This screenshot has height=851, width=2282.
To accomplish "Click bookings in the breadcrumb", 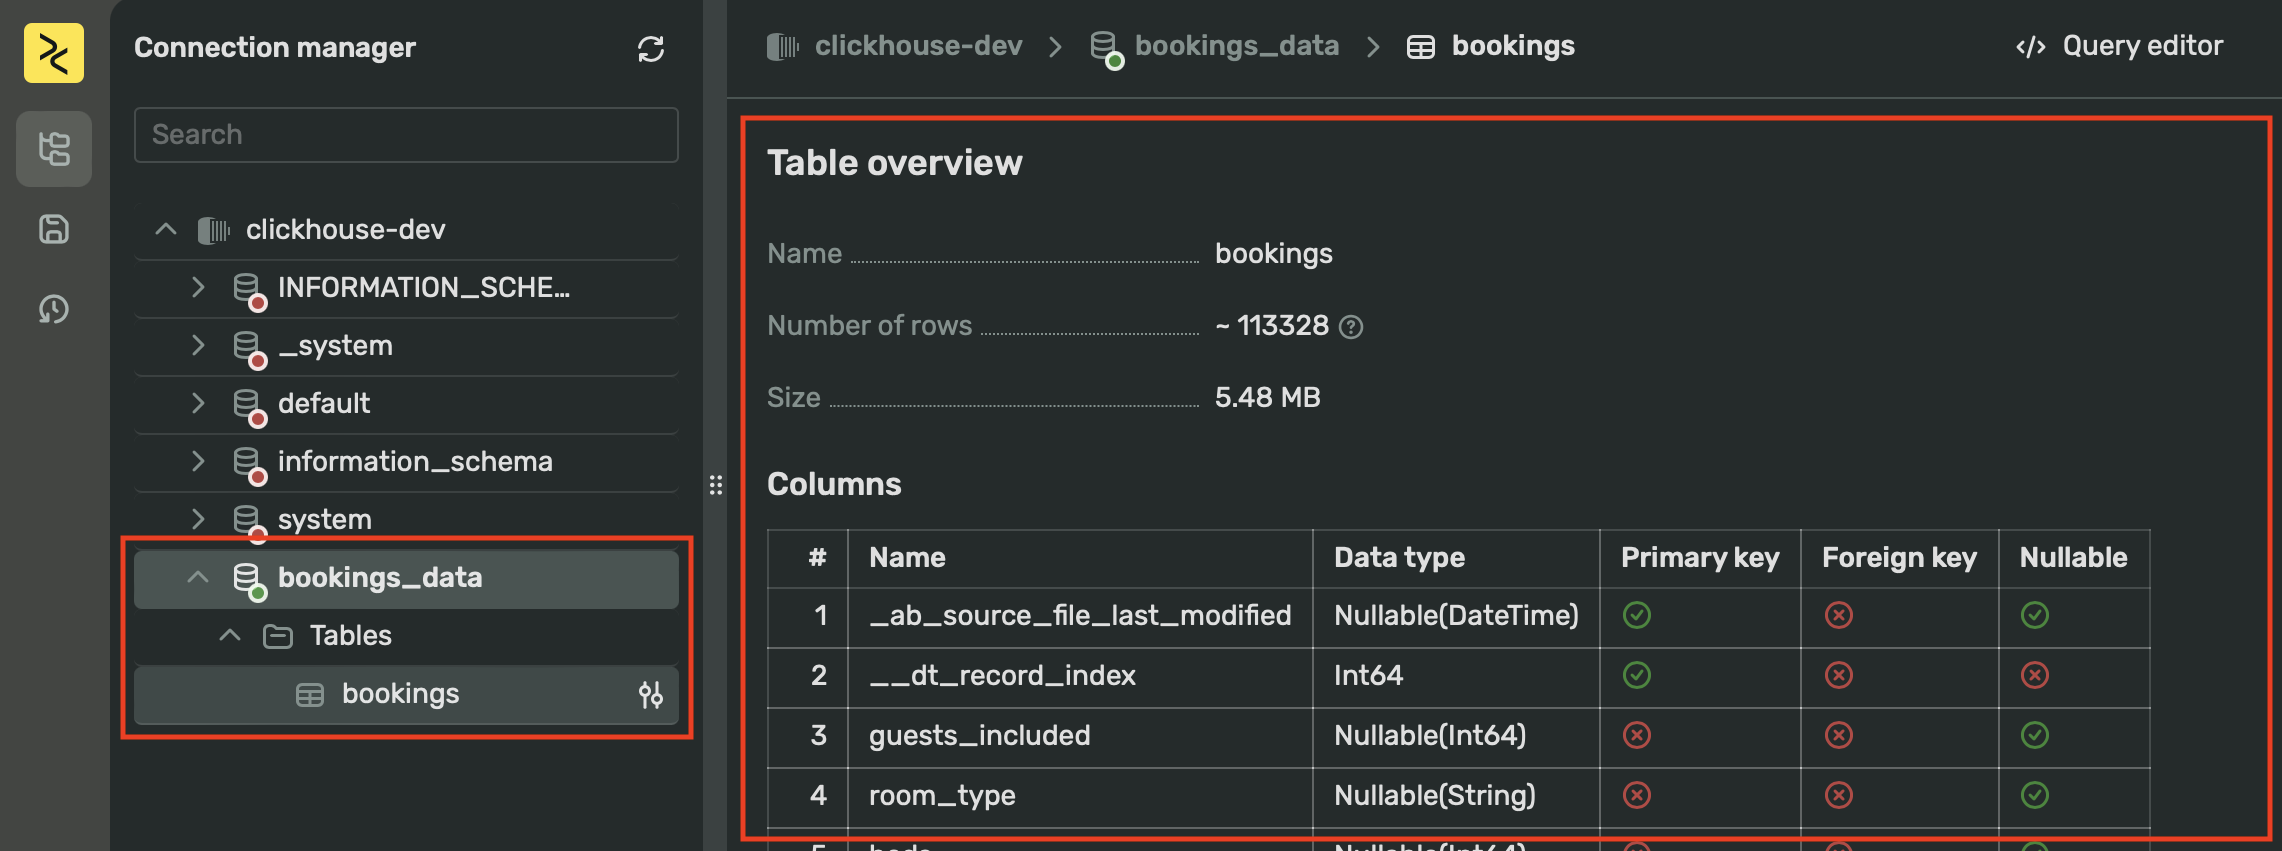I will coord(1513,46).
